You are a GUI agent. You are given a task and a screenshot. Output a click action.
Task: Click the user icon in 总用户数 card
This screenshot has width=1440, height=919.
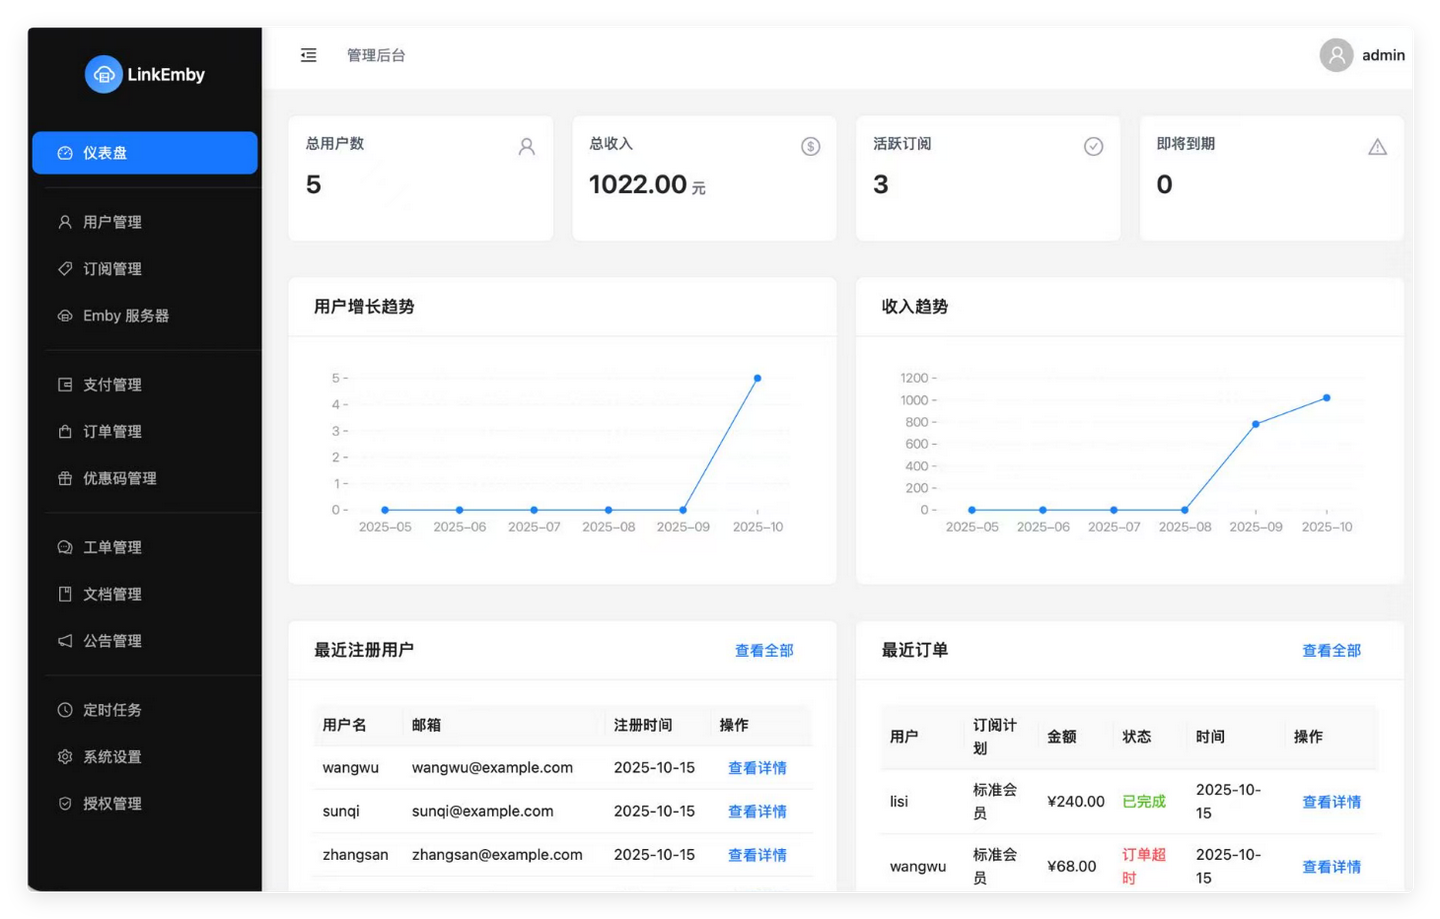coord(527,147)
